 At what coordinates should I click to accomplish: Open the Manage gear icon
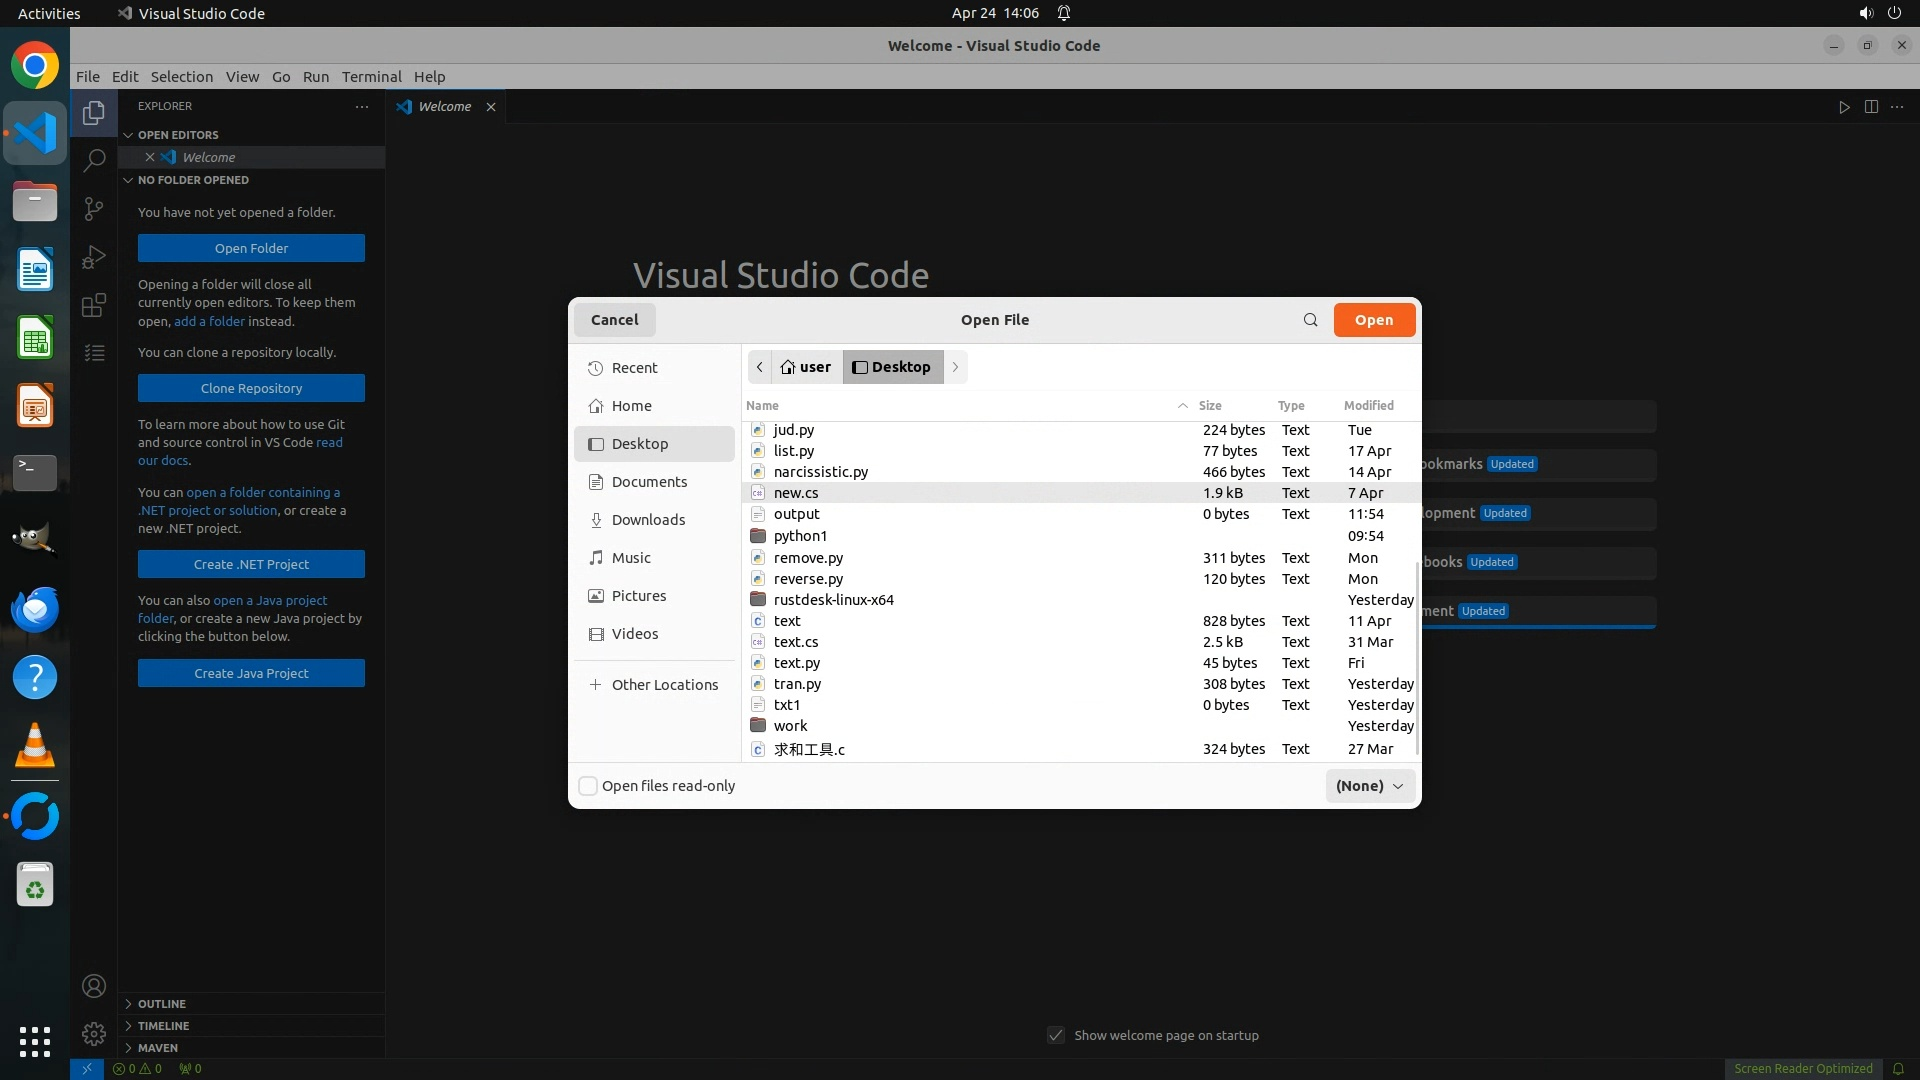94,1033
